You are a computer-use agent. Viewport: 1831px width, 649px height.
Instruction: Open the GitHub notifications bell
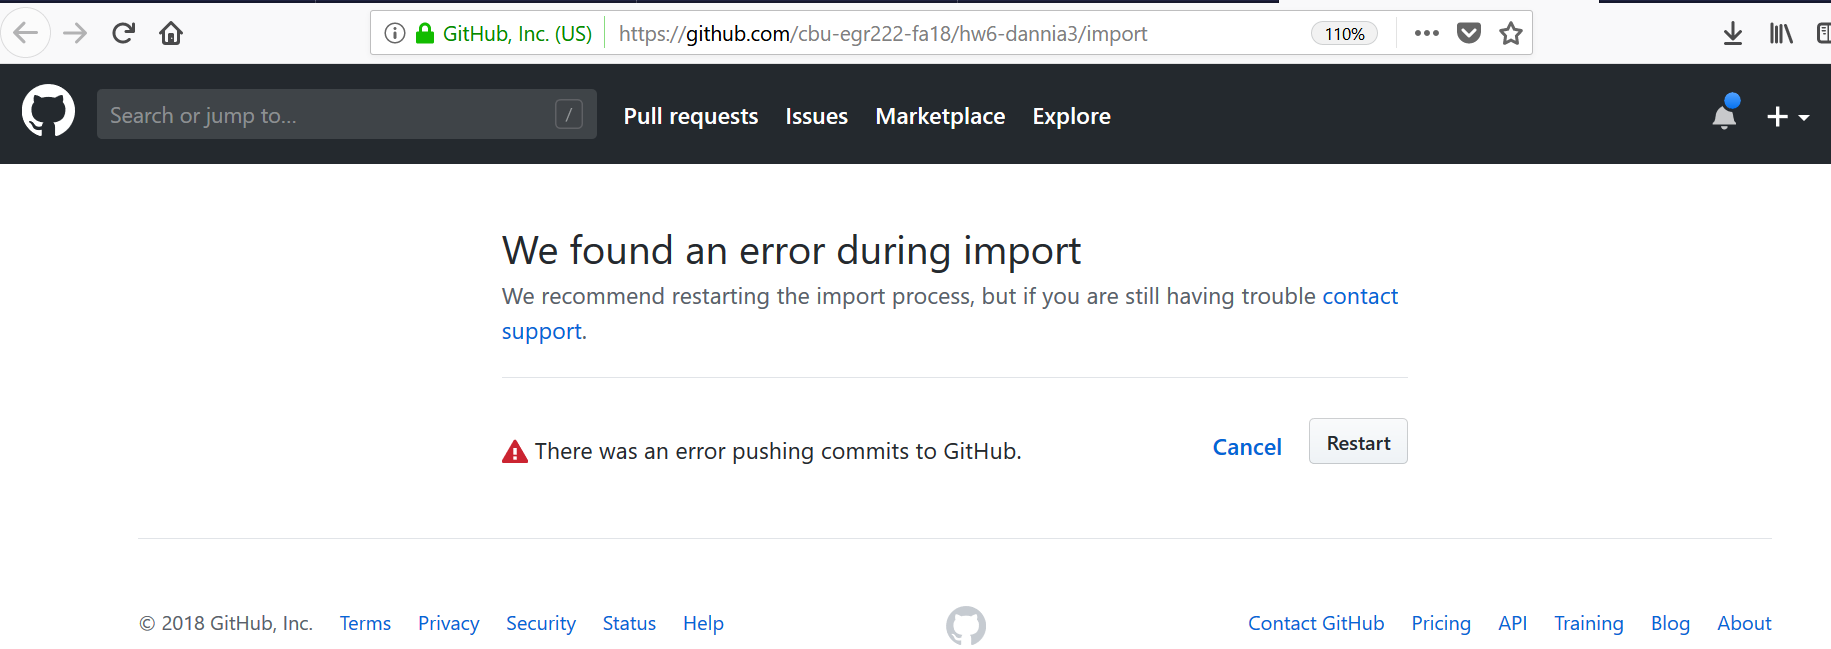1723,115
